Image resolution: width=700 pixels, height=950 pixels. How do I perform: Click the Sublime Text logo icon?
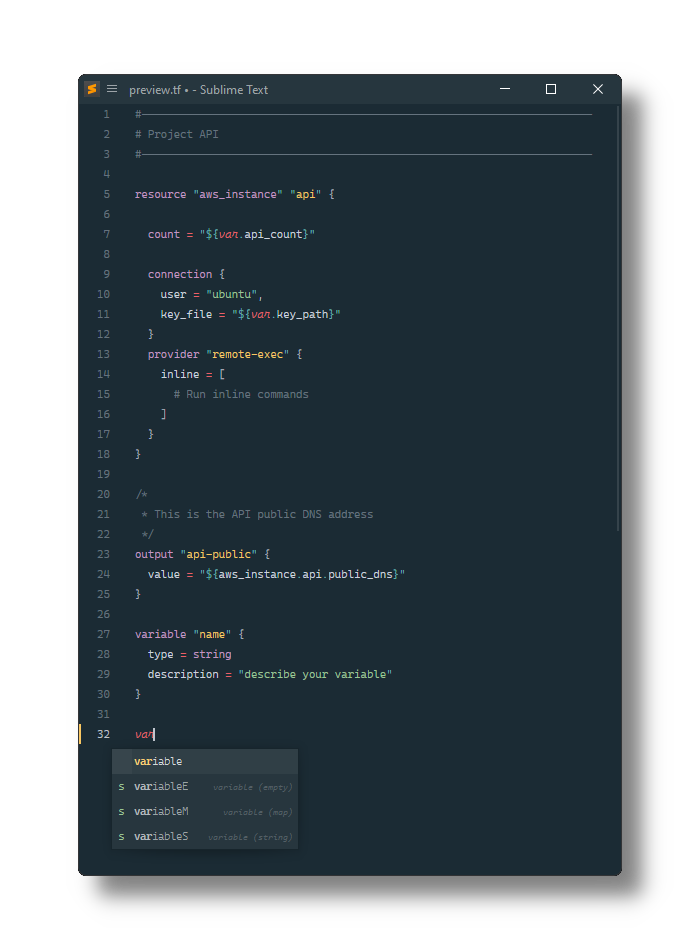point(92,89)
